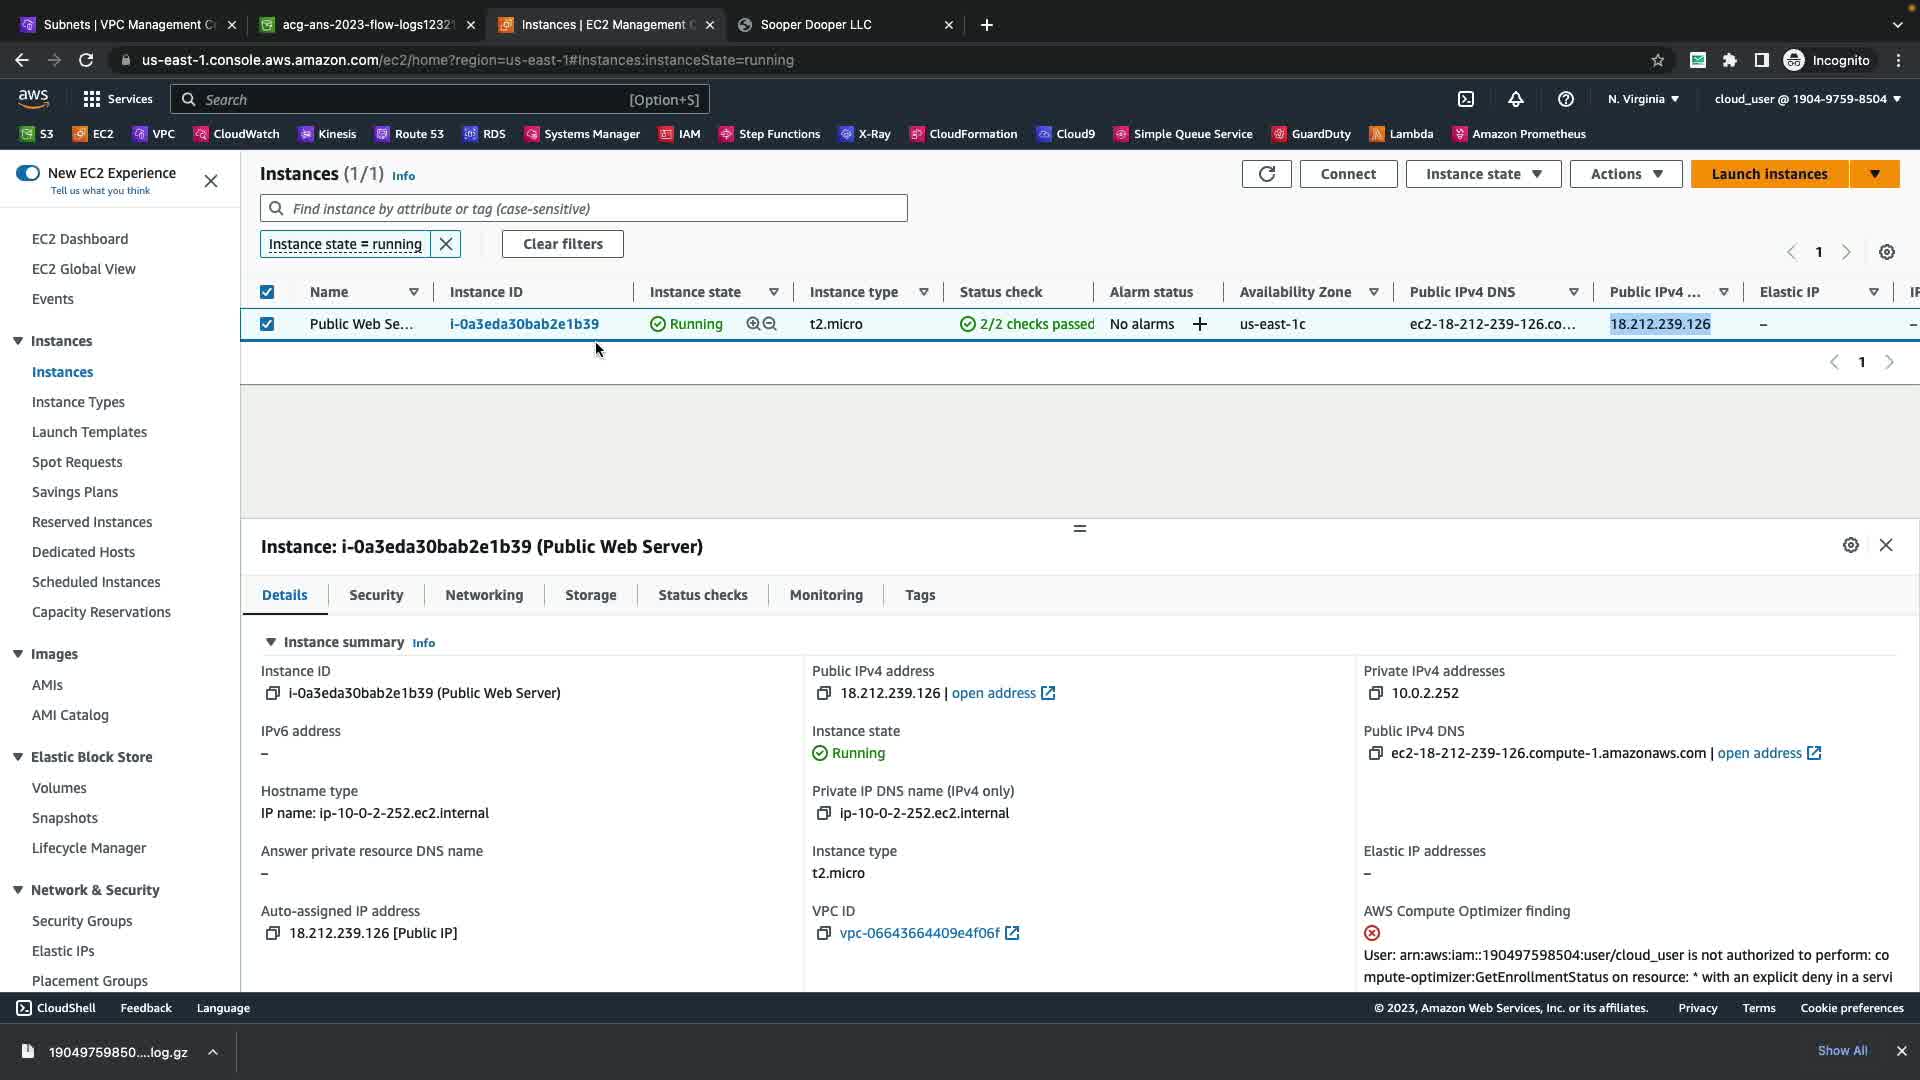Click the Clear filters button
Viewport: 1920px width, 1080px height.
coord(562,244)
